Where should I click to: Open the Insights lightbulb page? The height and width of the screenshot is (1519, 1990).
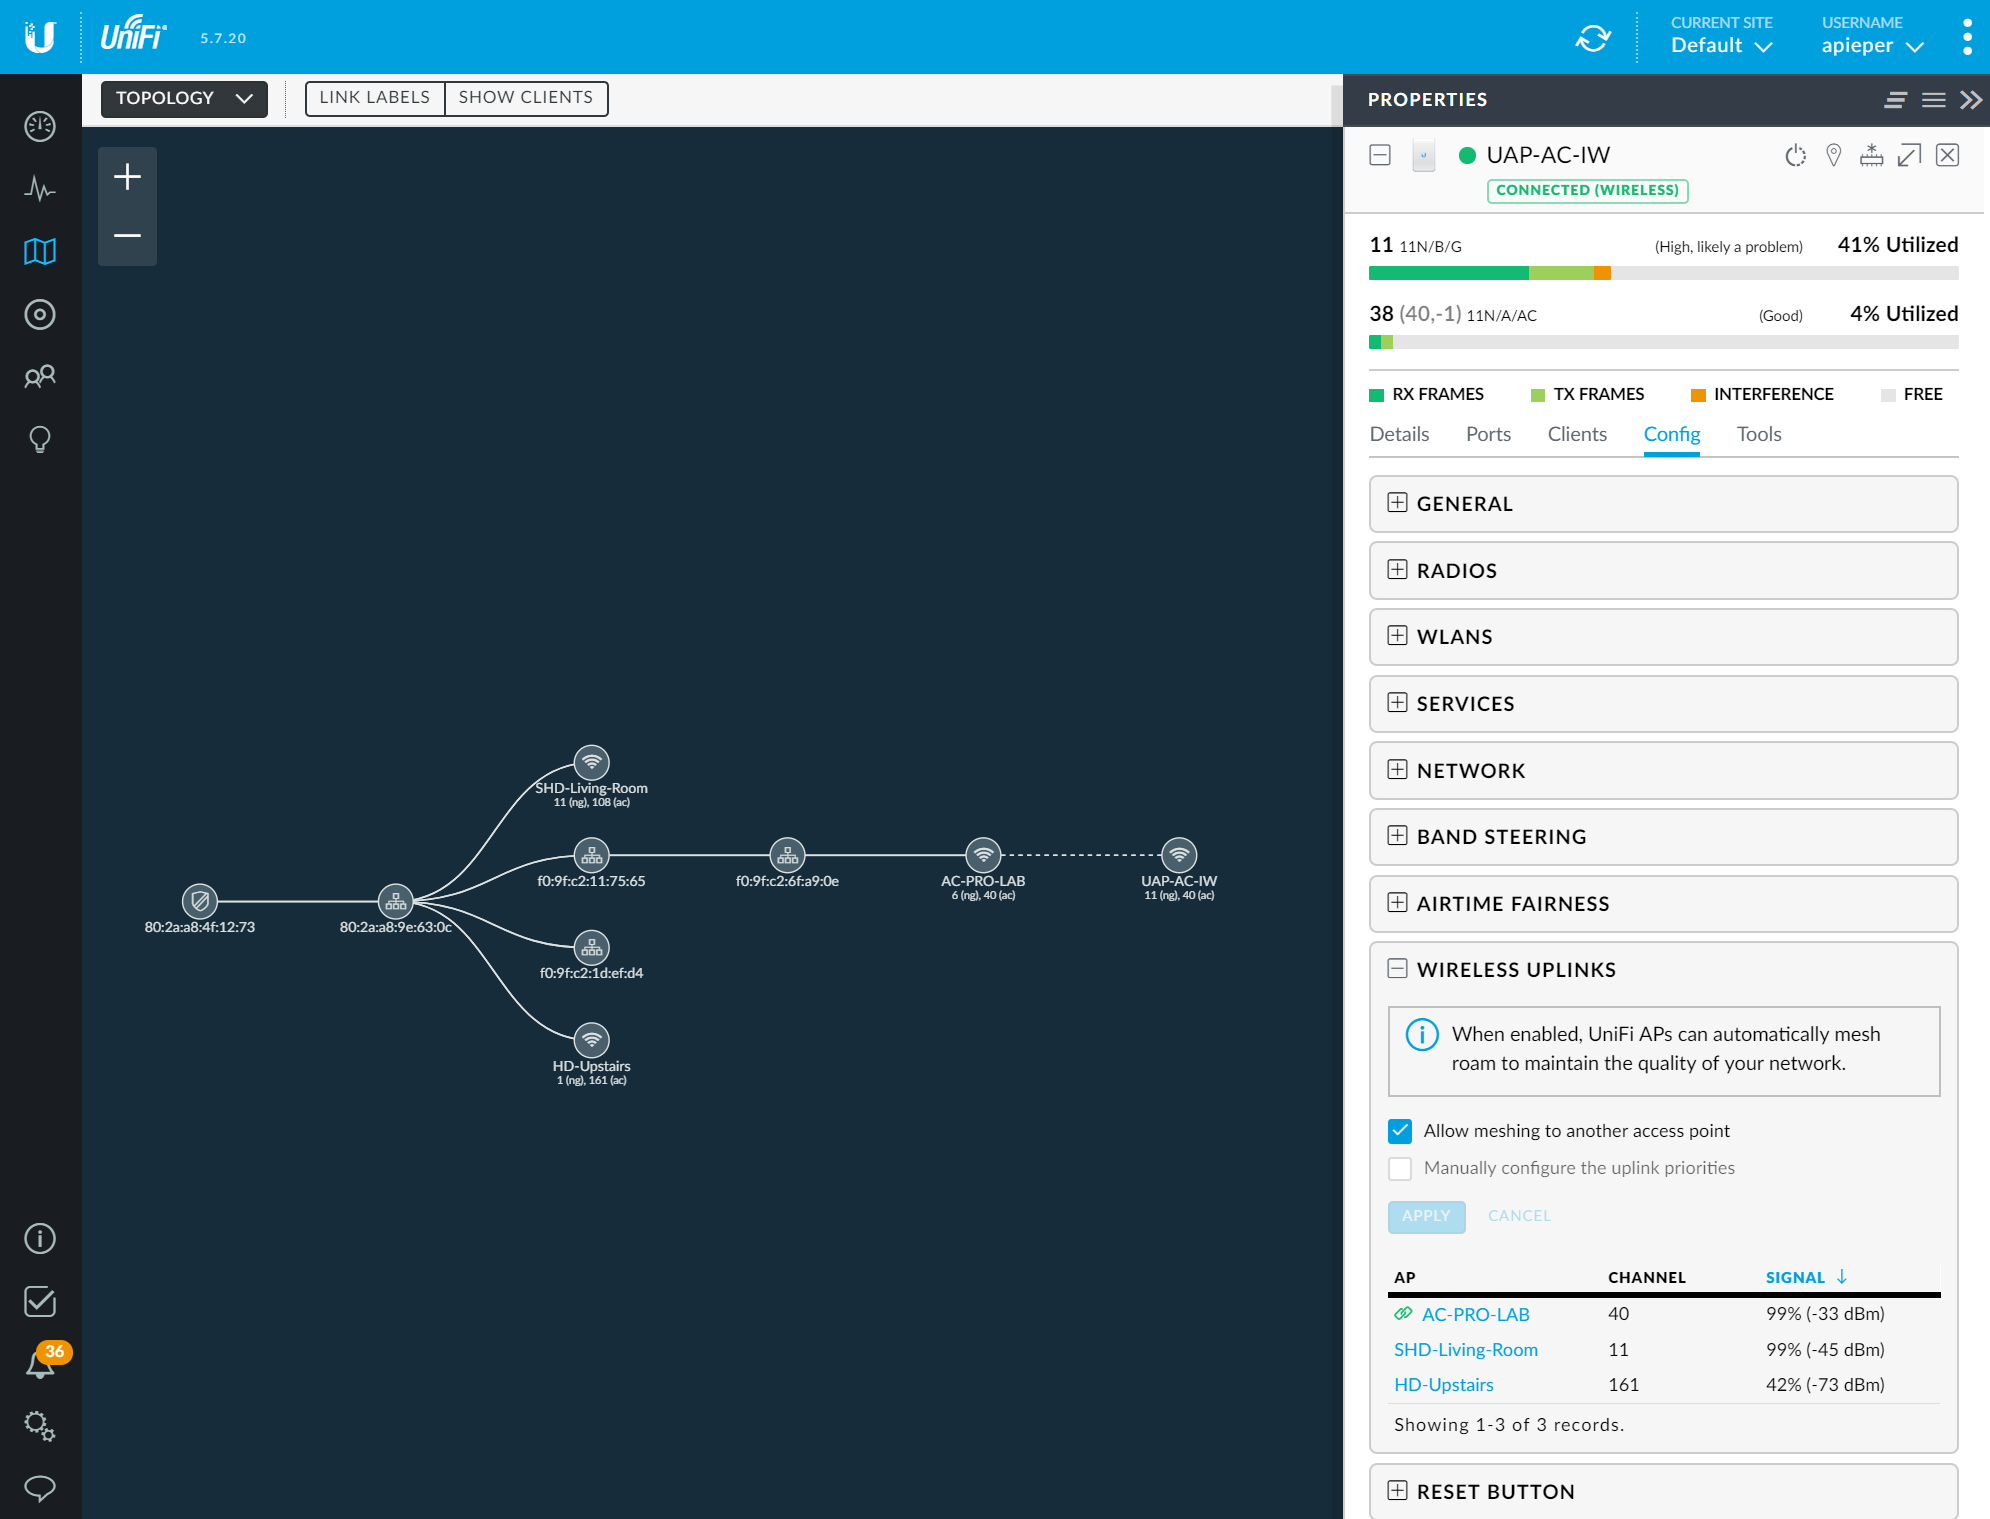tap(40, 439)
